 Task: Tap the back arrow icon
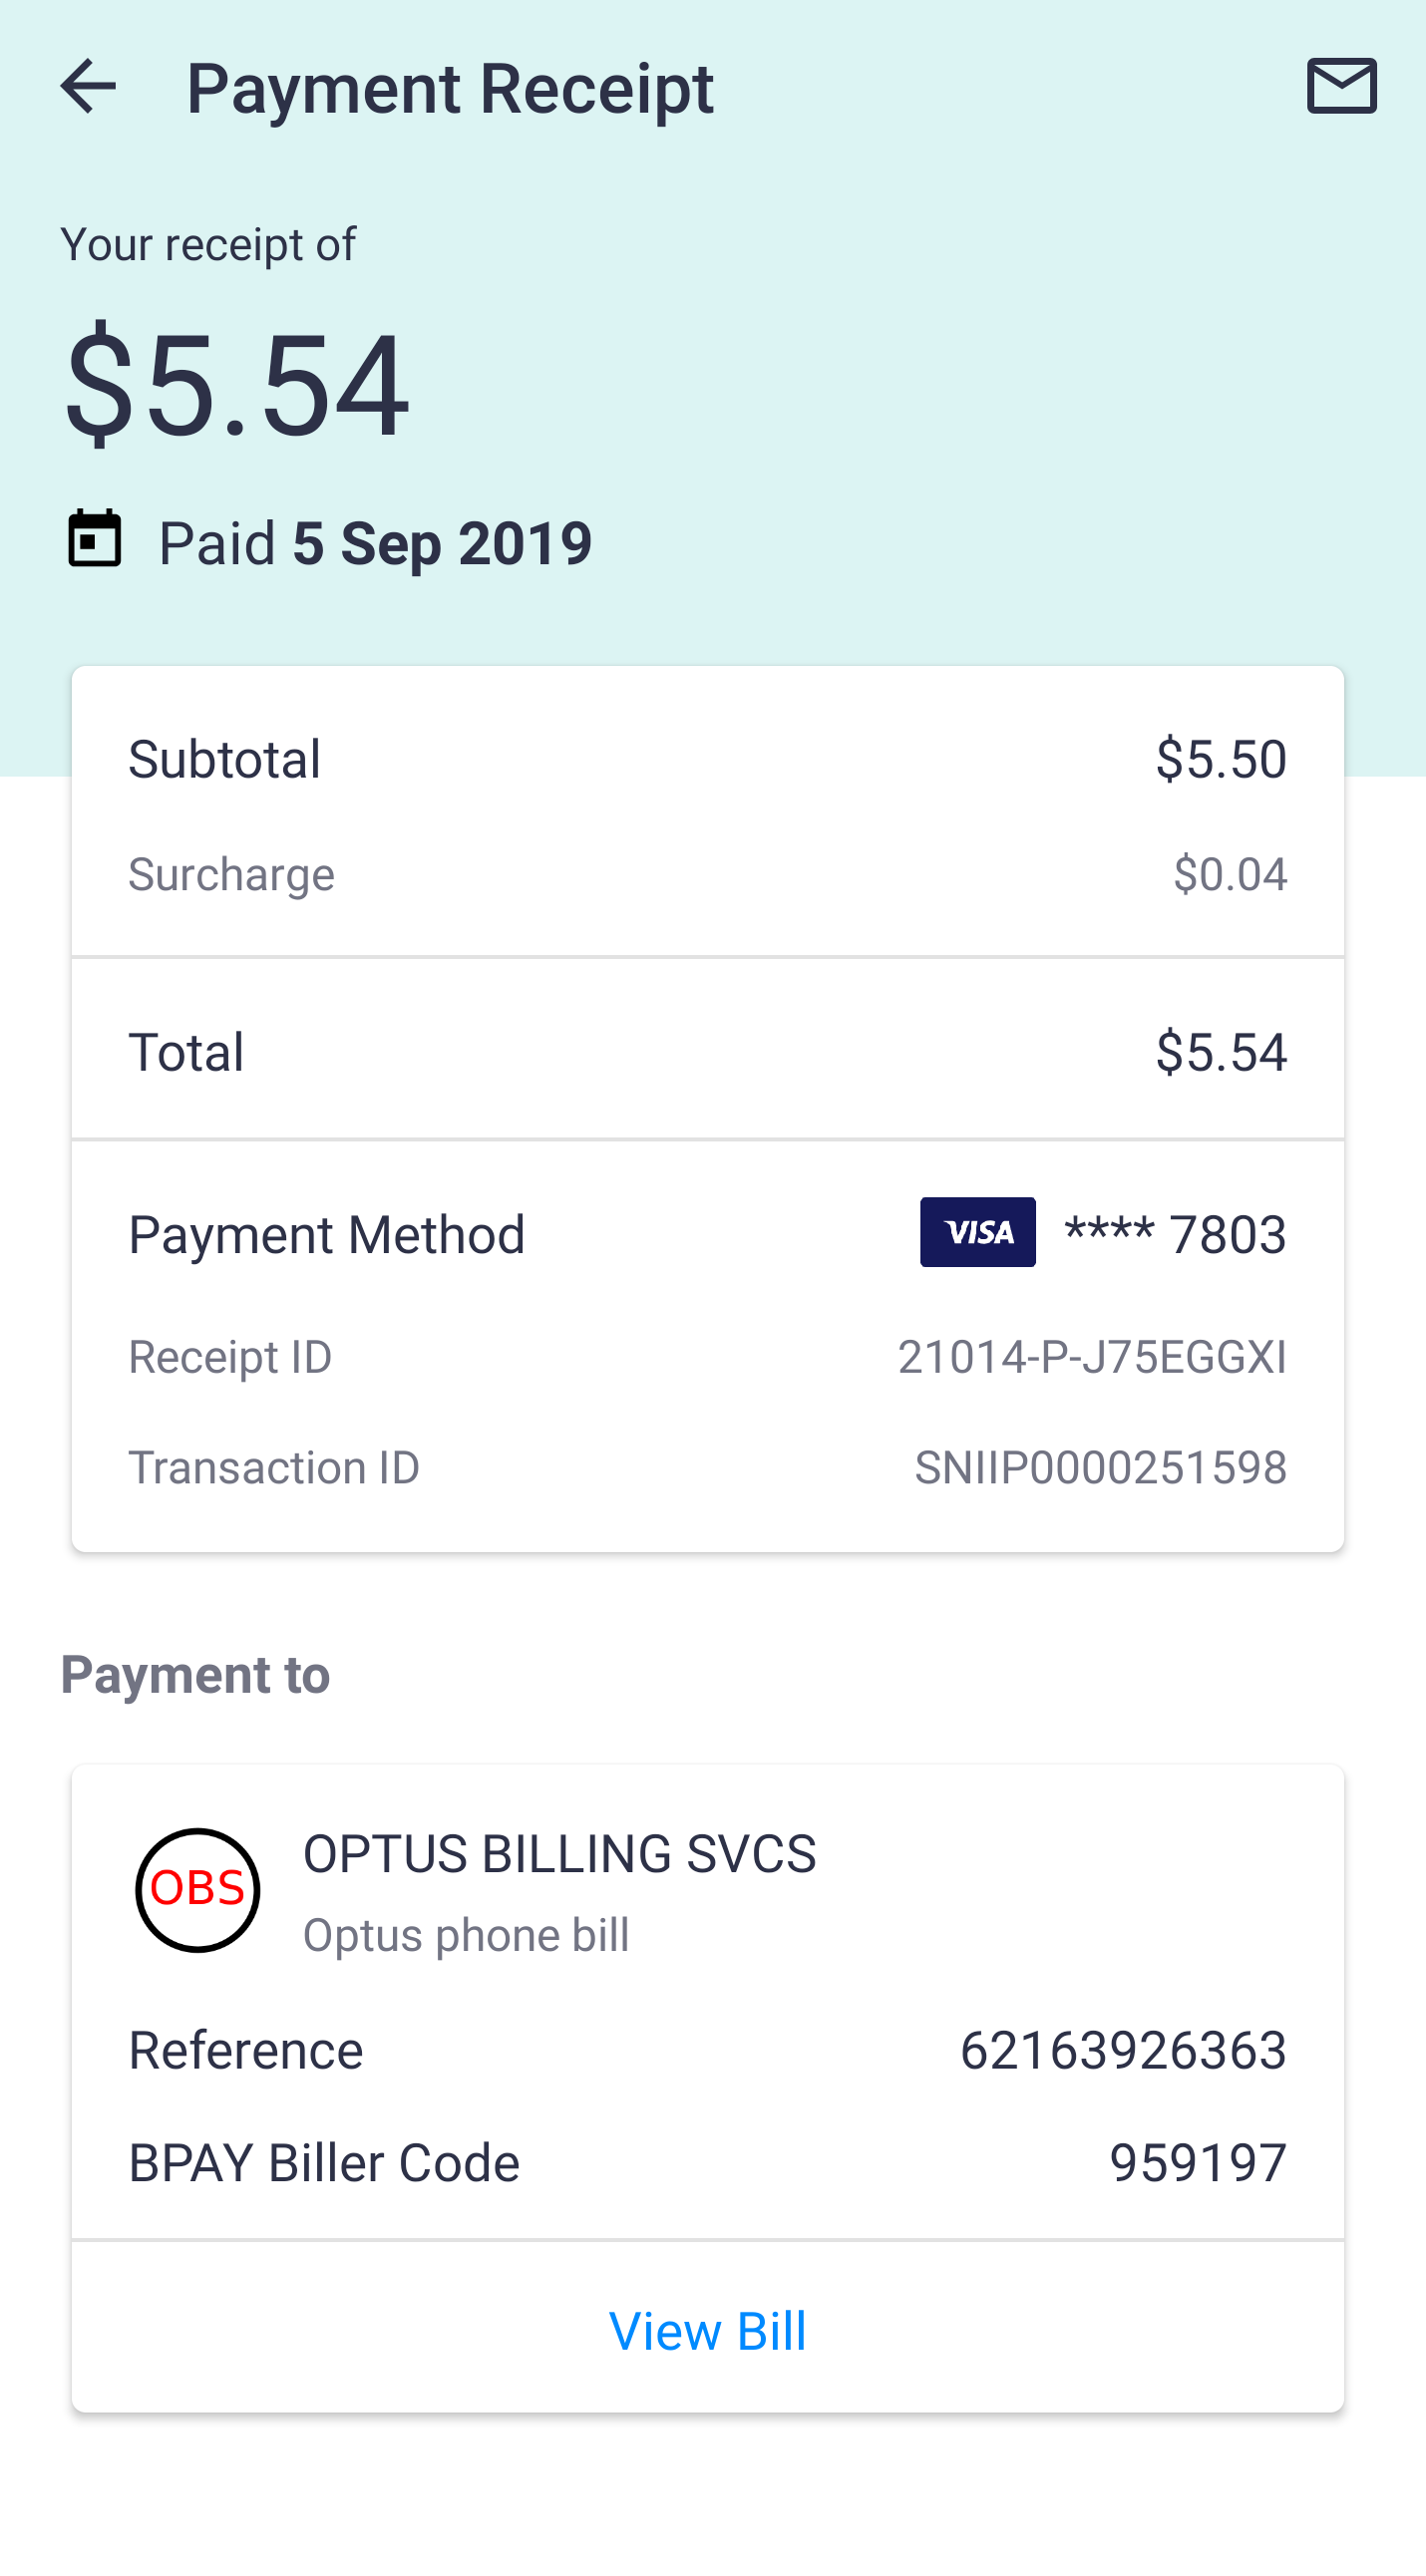(x=88, y=86)
